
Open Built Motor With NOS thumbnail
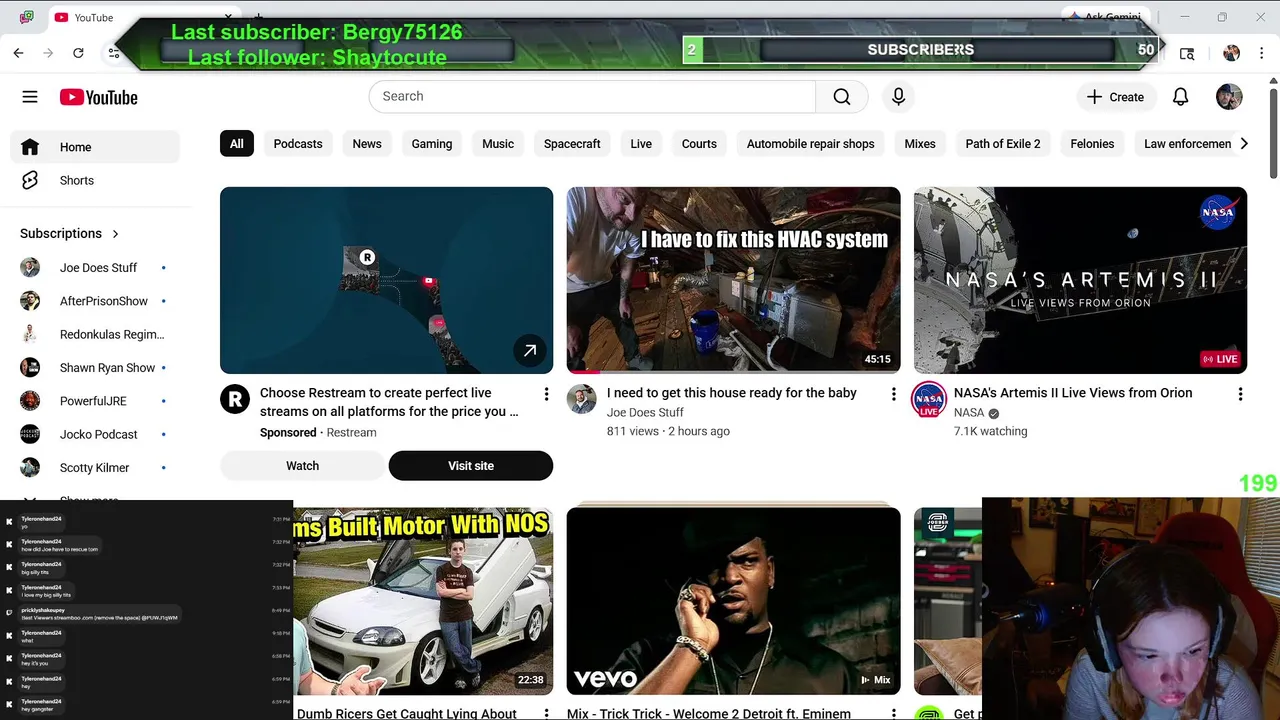click(x=423, y=601)
